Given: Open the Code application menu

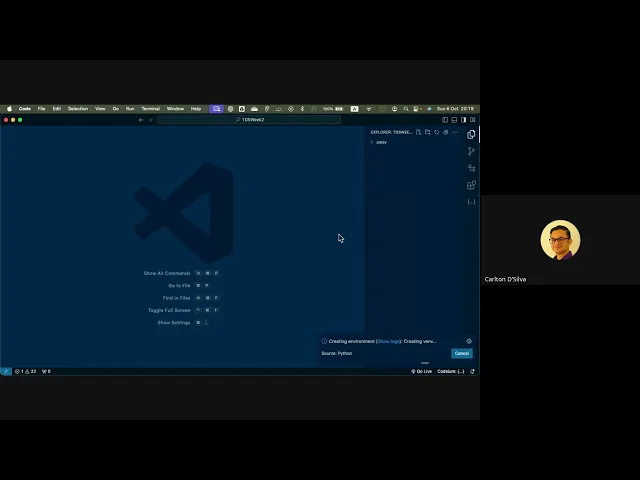Looking at the screenshot, I should click(x=25, y=109).
